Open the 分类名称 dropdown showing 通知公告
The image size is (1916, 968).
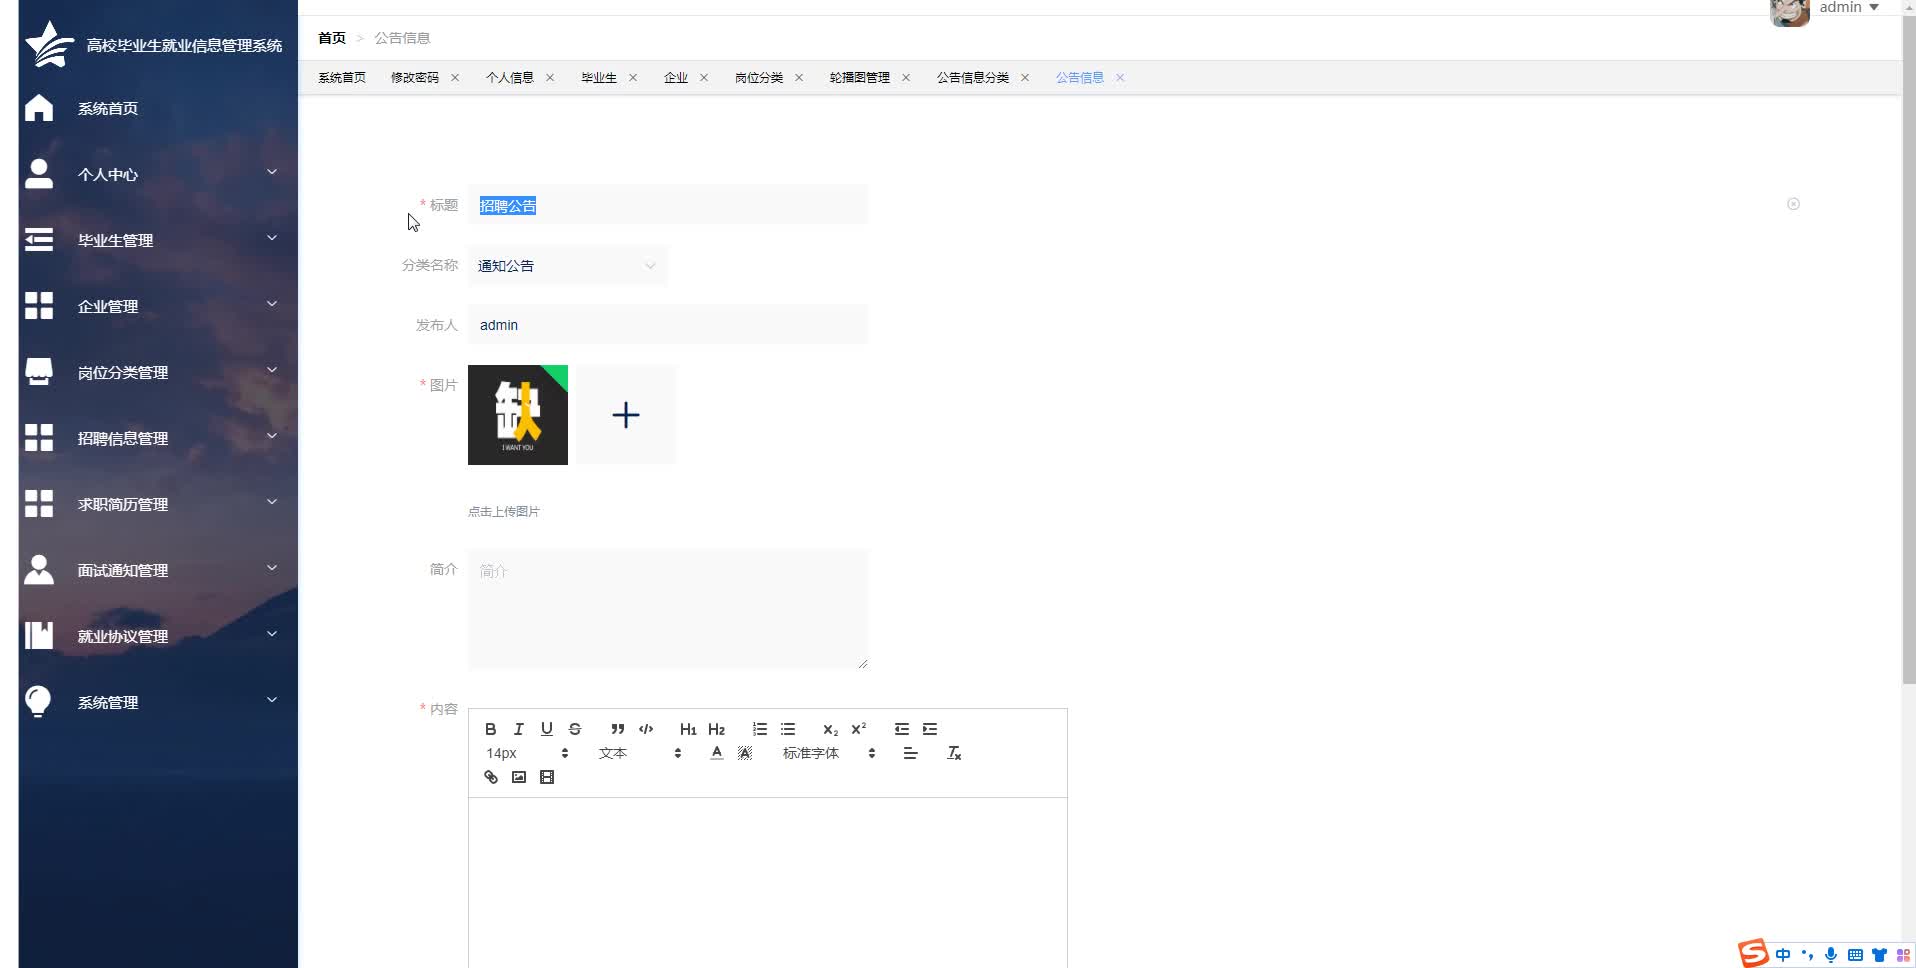point(567,266)
